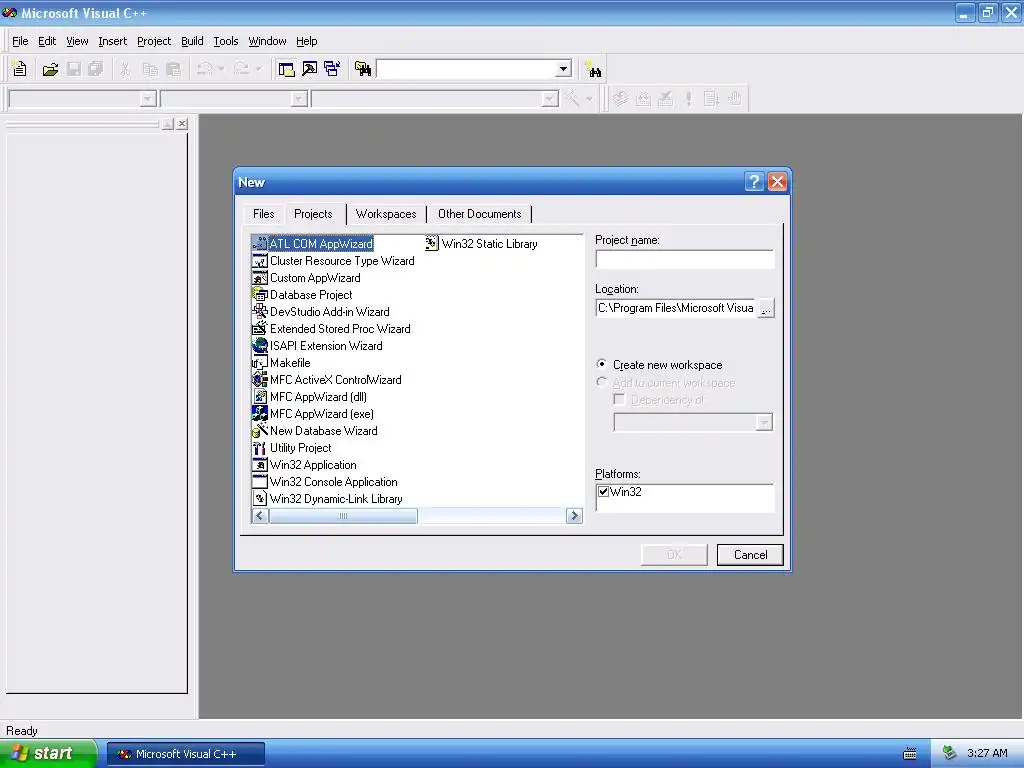Select ISAPI Extension Wizard
This screenshot has height=768, width=1024.
click(317, 345)
